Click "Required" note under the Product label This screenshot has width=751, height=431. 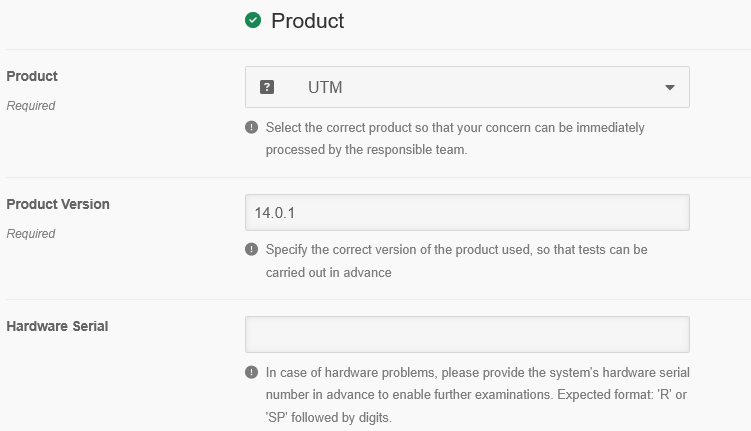[x=31, y=106]
